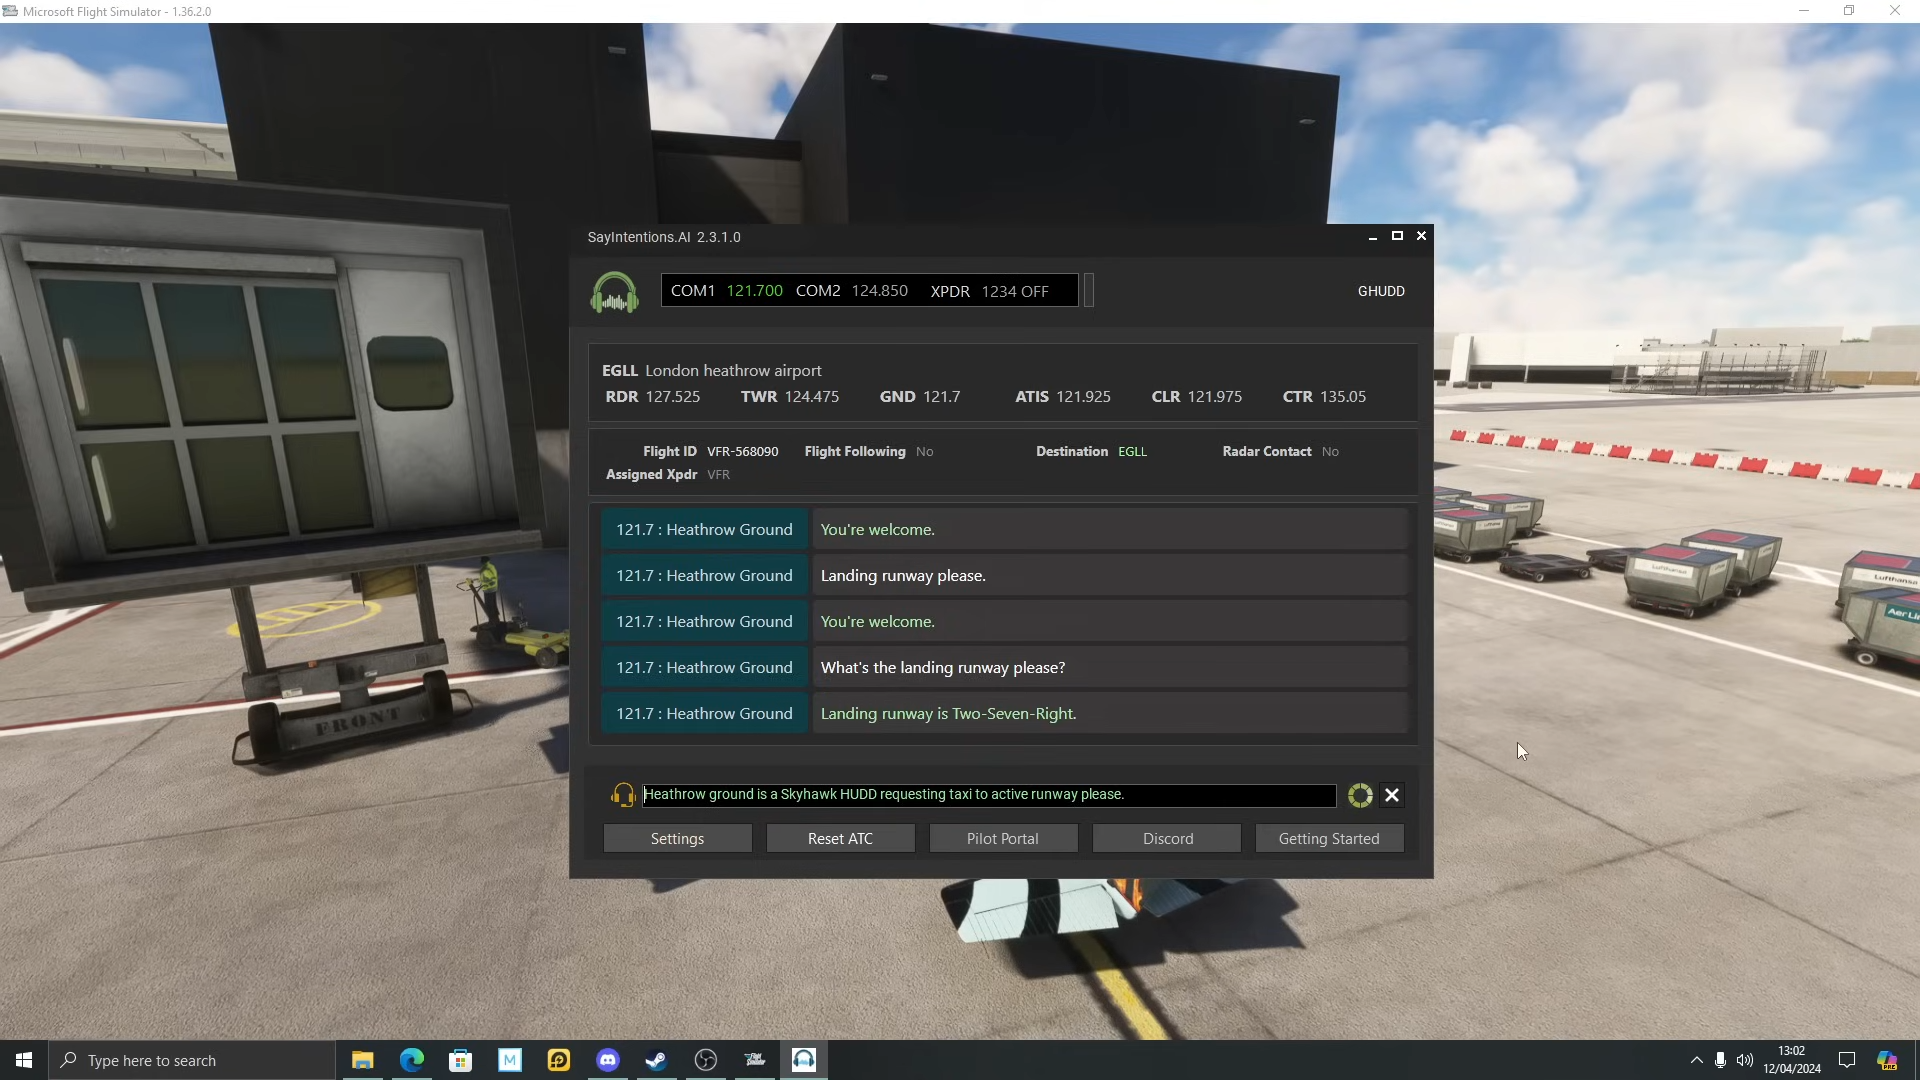This screenshot has width=1920, height=1080.
Task: Click the green headset logo in SayIntentions
Action: tap(614, 292)
